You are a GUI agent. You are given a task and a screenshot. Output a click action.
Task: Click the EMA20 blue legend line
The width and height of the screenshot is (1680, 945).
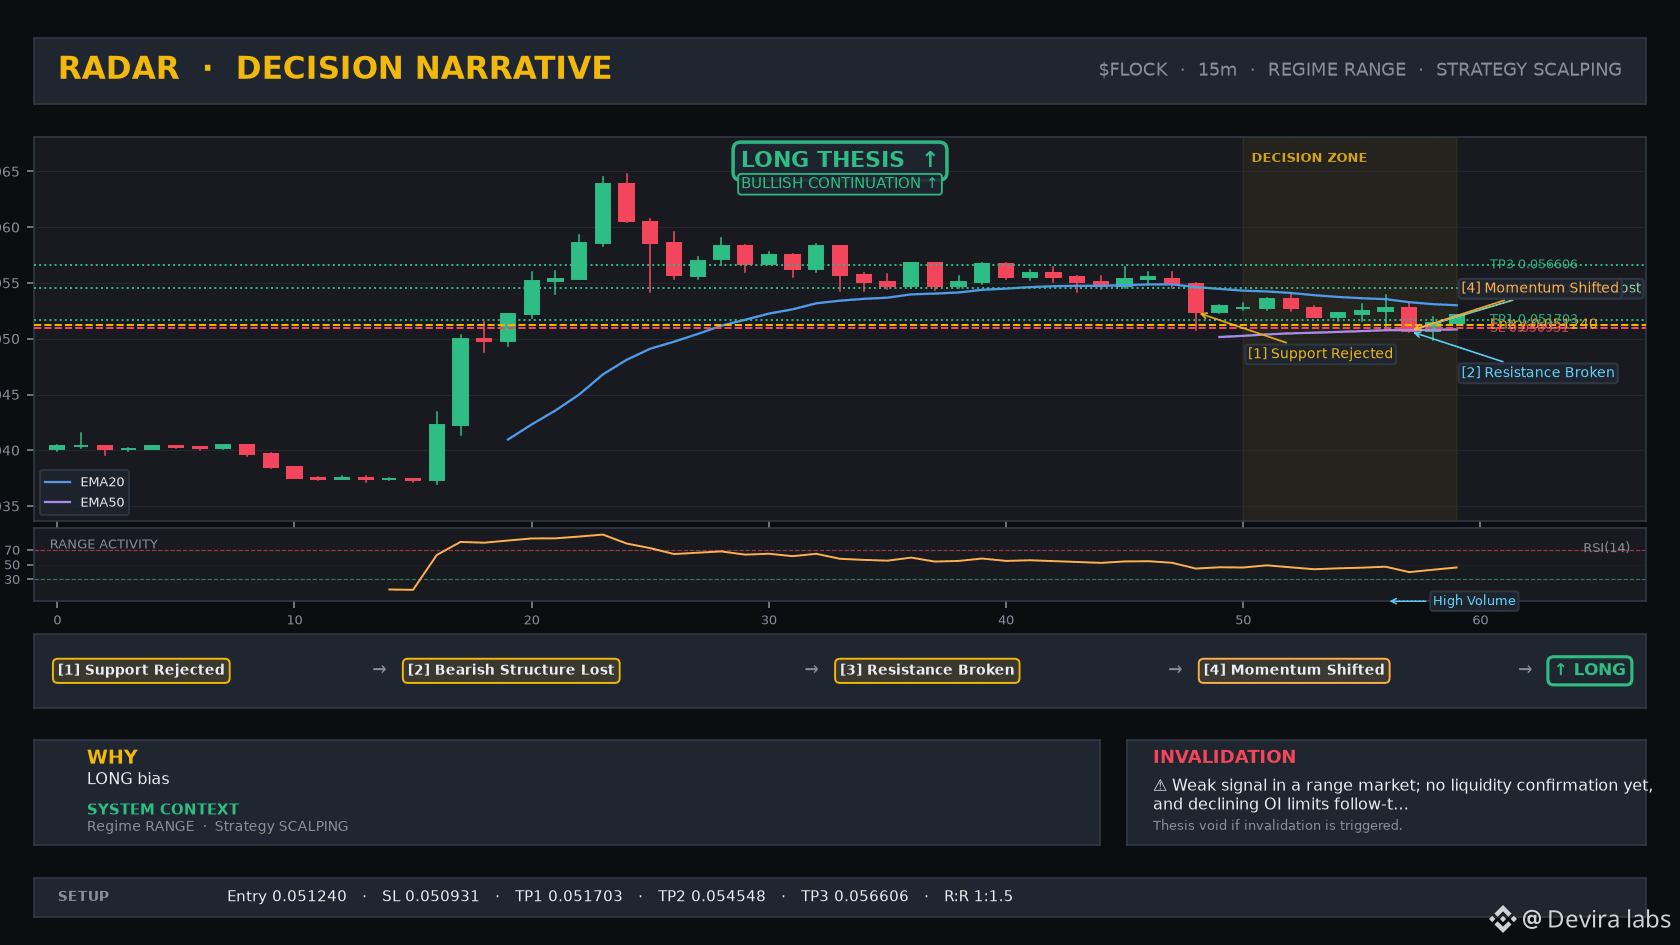click(57, 482)
